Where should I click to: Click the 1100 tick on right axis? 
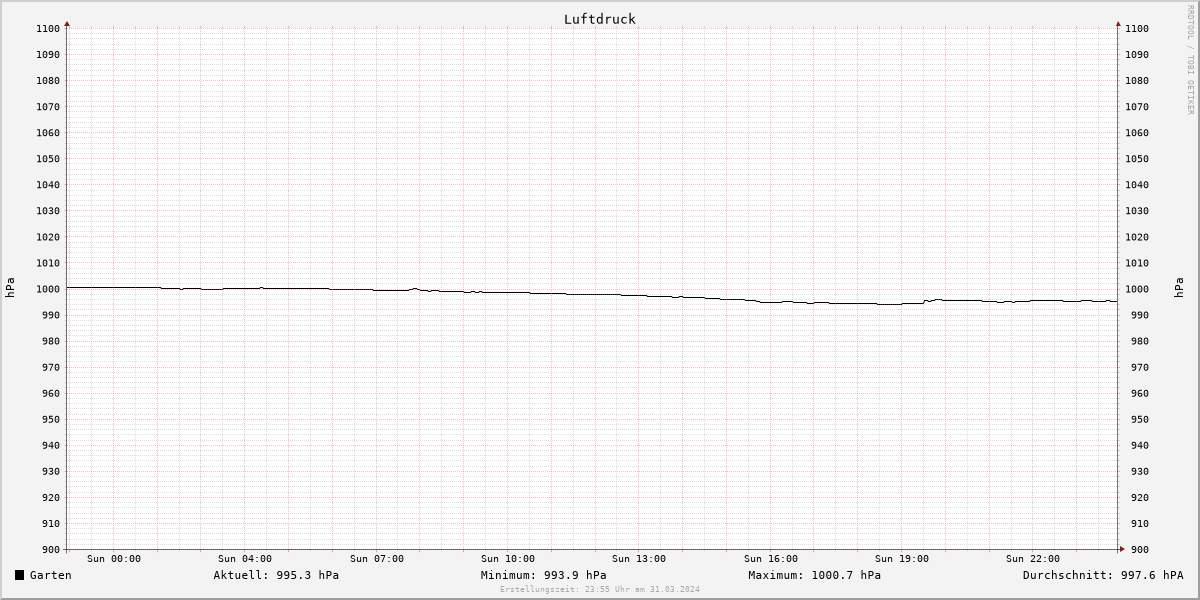click(x=1137, y=28)
